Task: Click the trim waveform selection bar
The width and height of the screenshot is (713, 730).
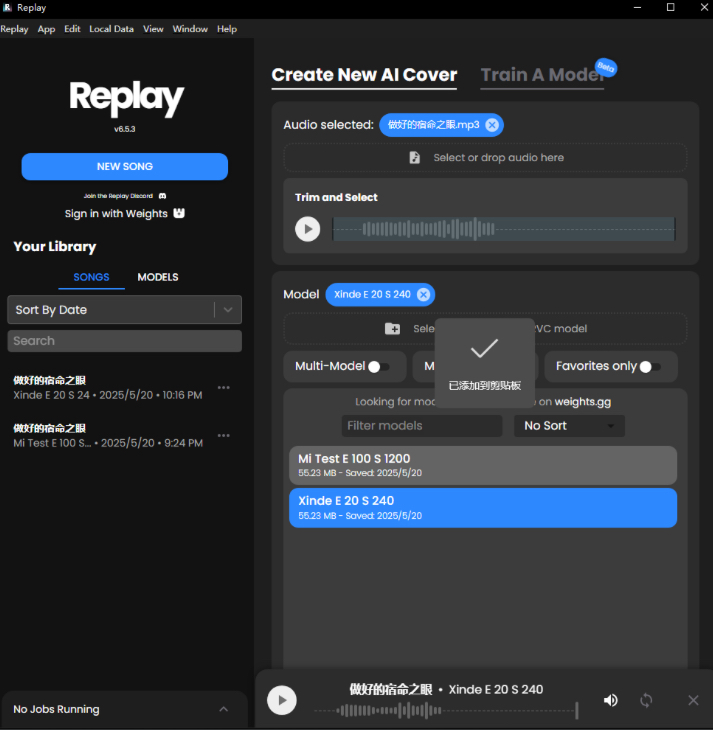Action: coord(503,229)
